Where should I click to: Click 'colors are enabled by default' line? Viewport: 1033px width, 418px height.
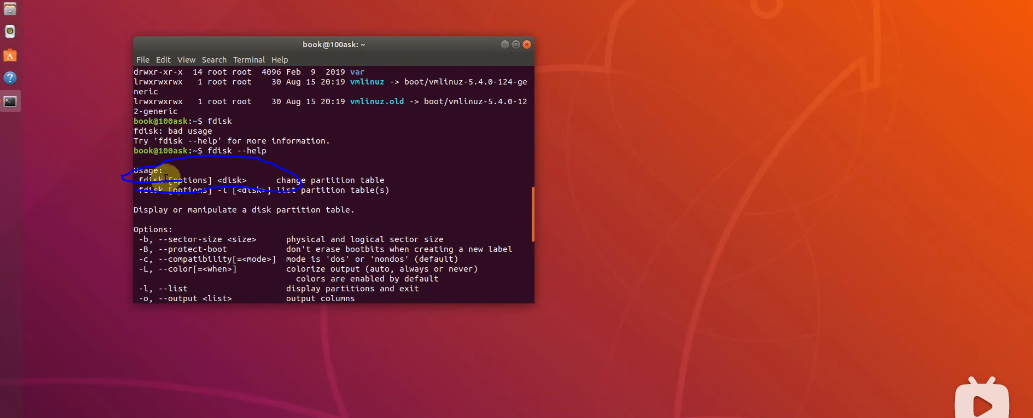click(x=367, y=279)
